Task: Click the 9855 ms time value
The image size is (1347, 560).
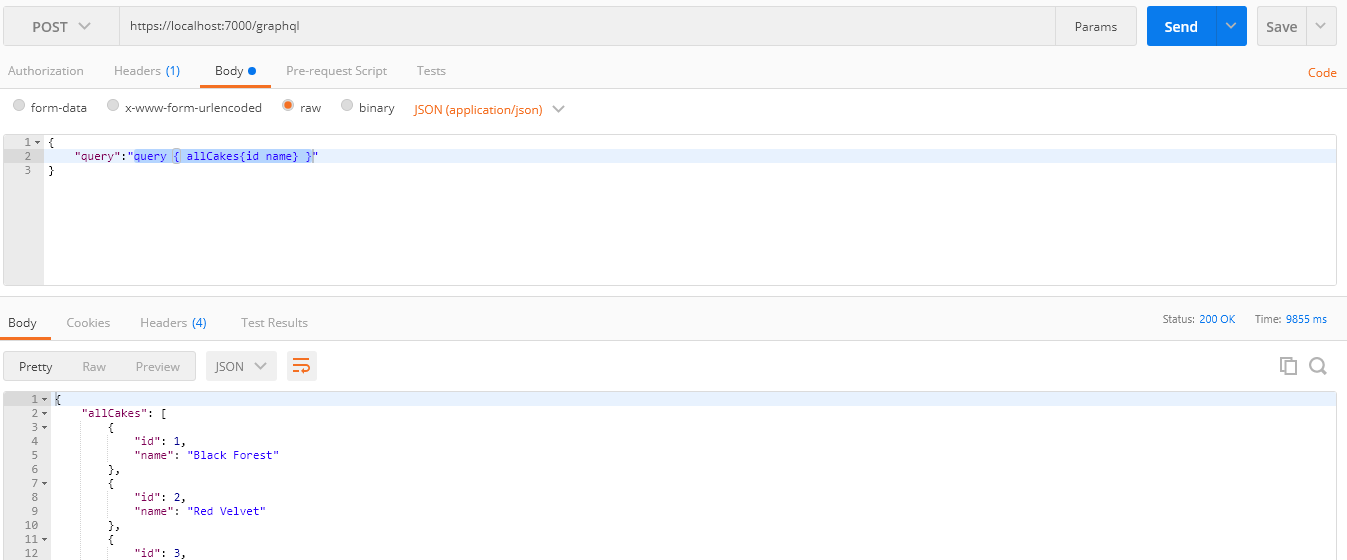Action: point(1306,319)
